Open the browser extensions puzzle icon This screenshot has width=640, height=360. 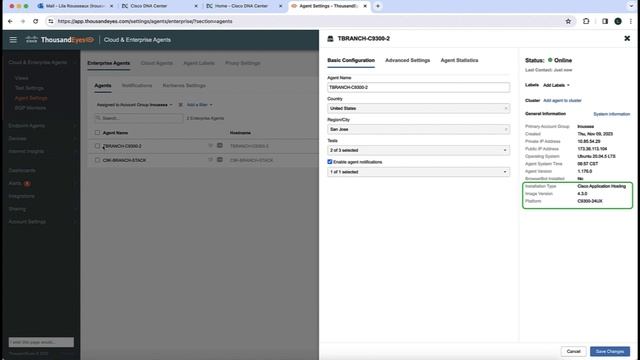tap(586, 21)
